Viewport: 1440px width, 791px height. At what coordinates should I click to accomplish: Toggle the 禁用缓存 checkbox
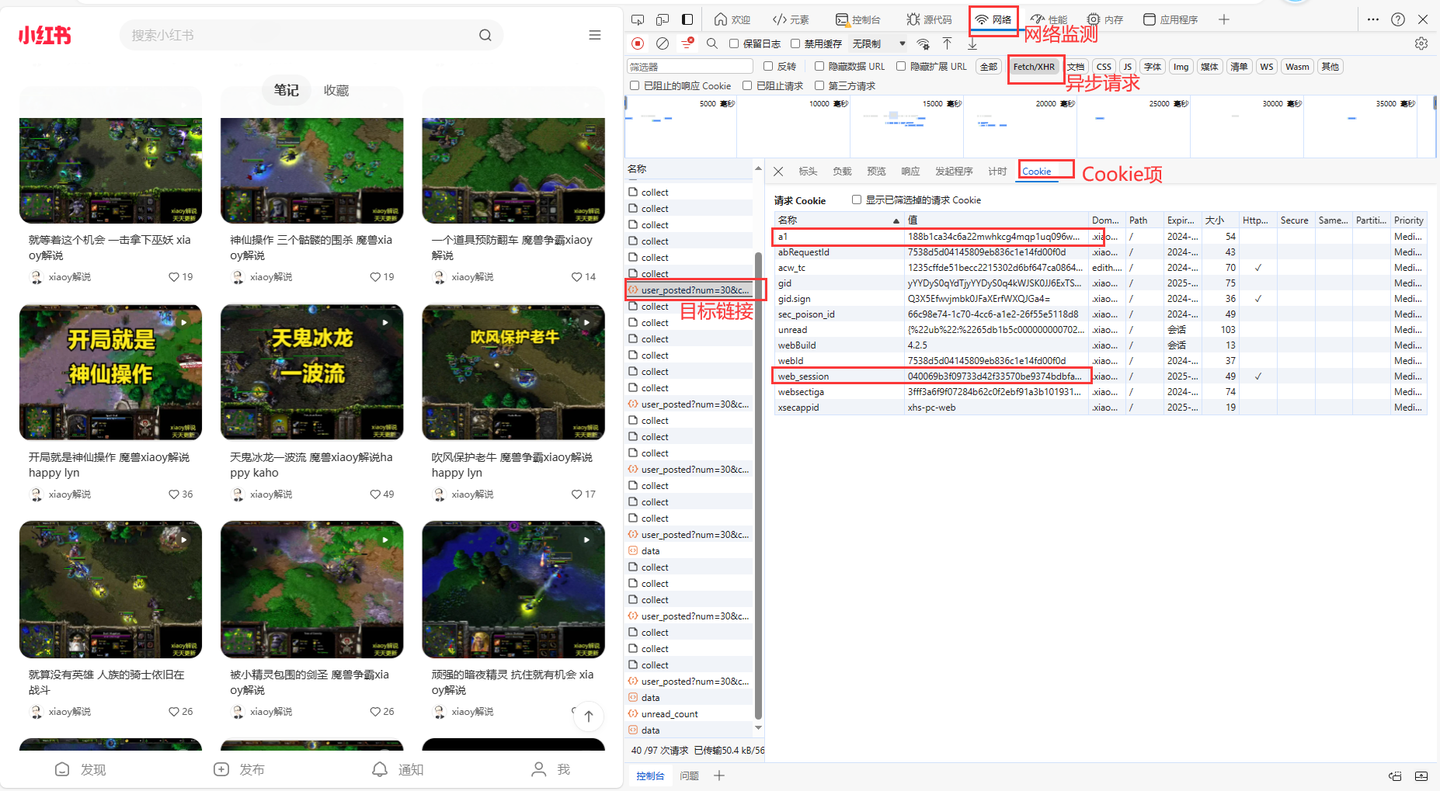(x=796, y=44)
